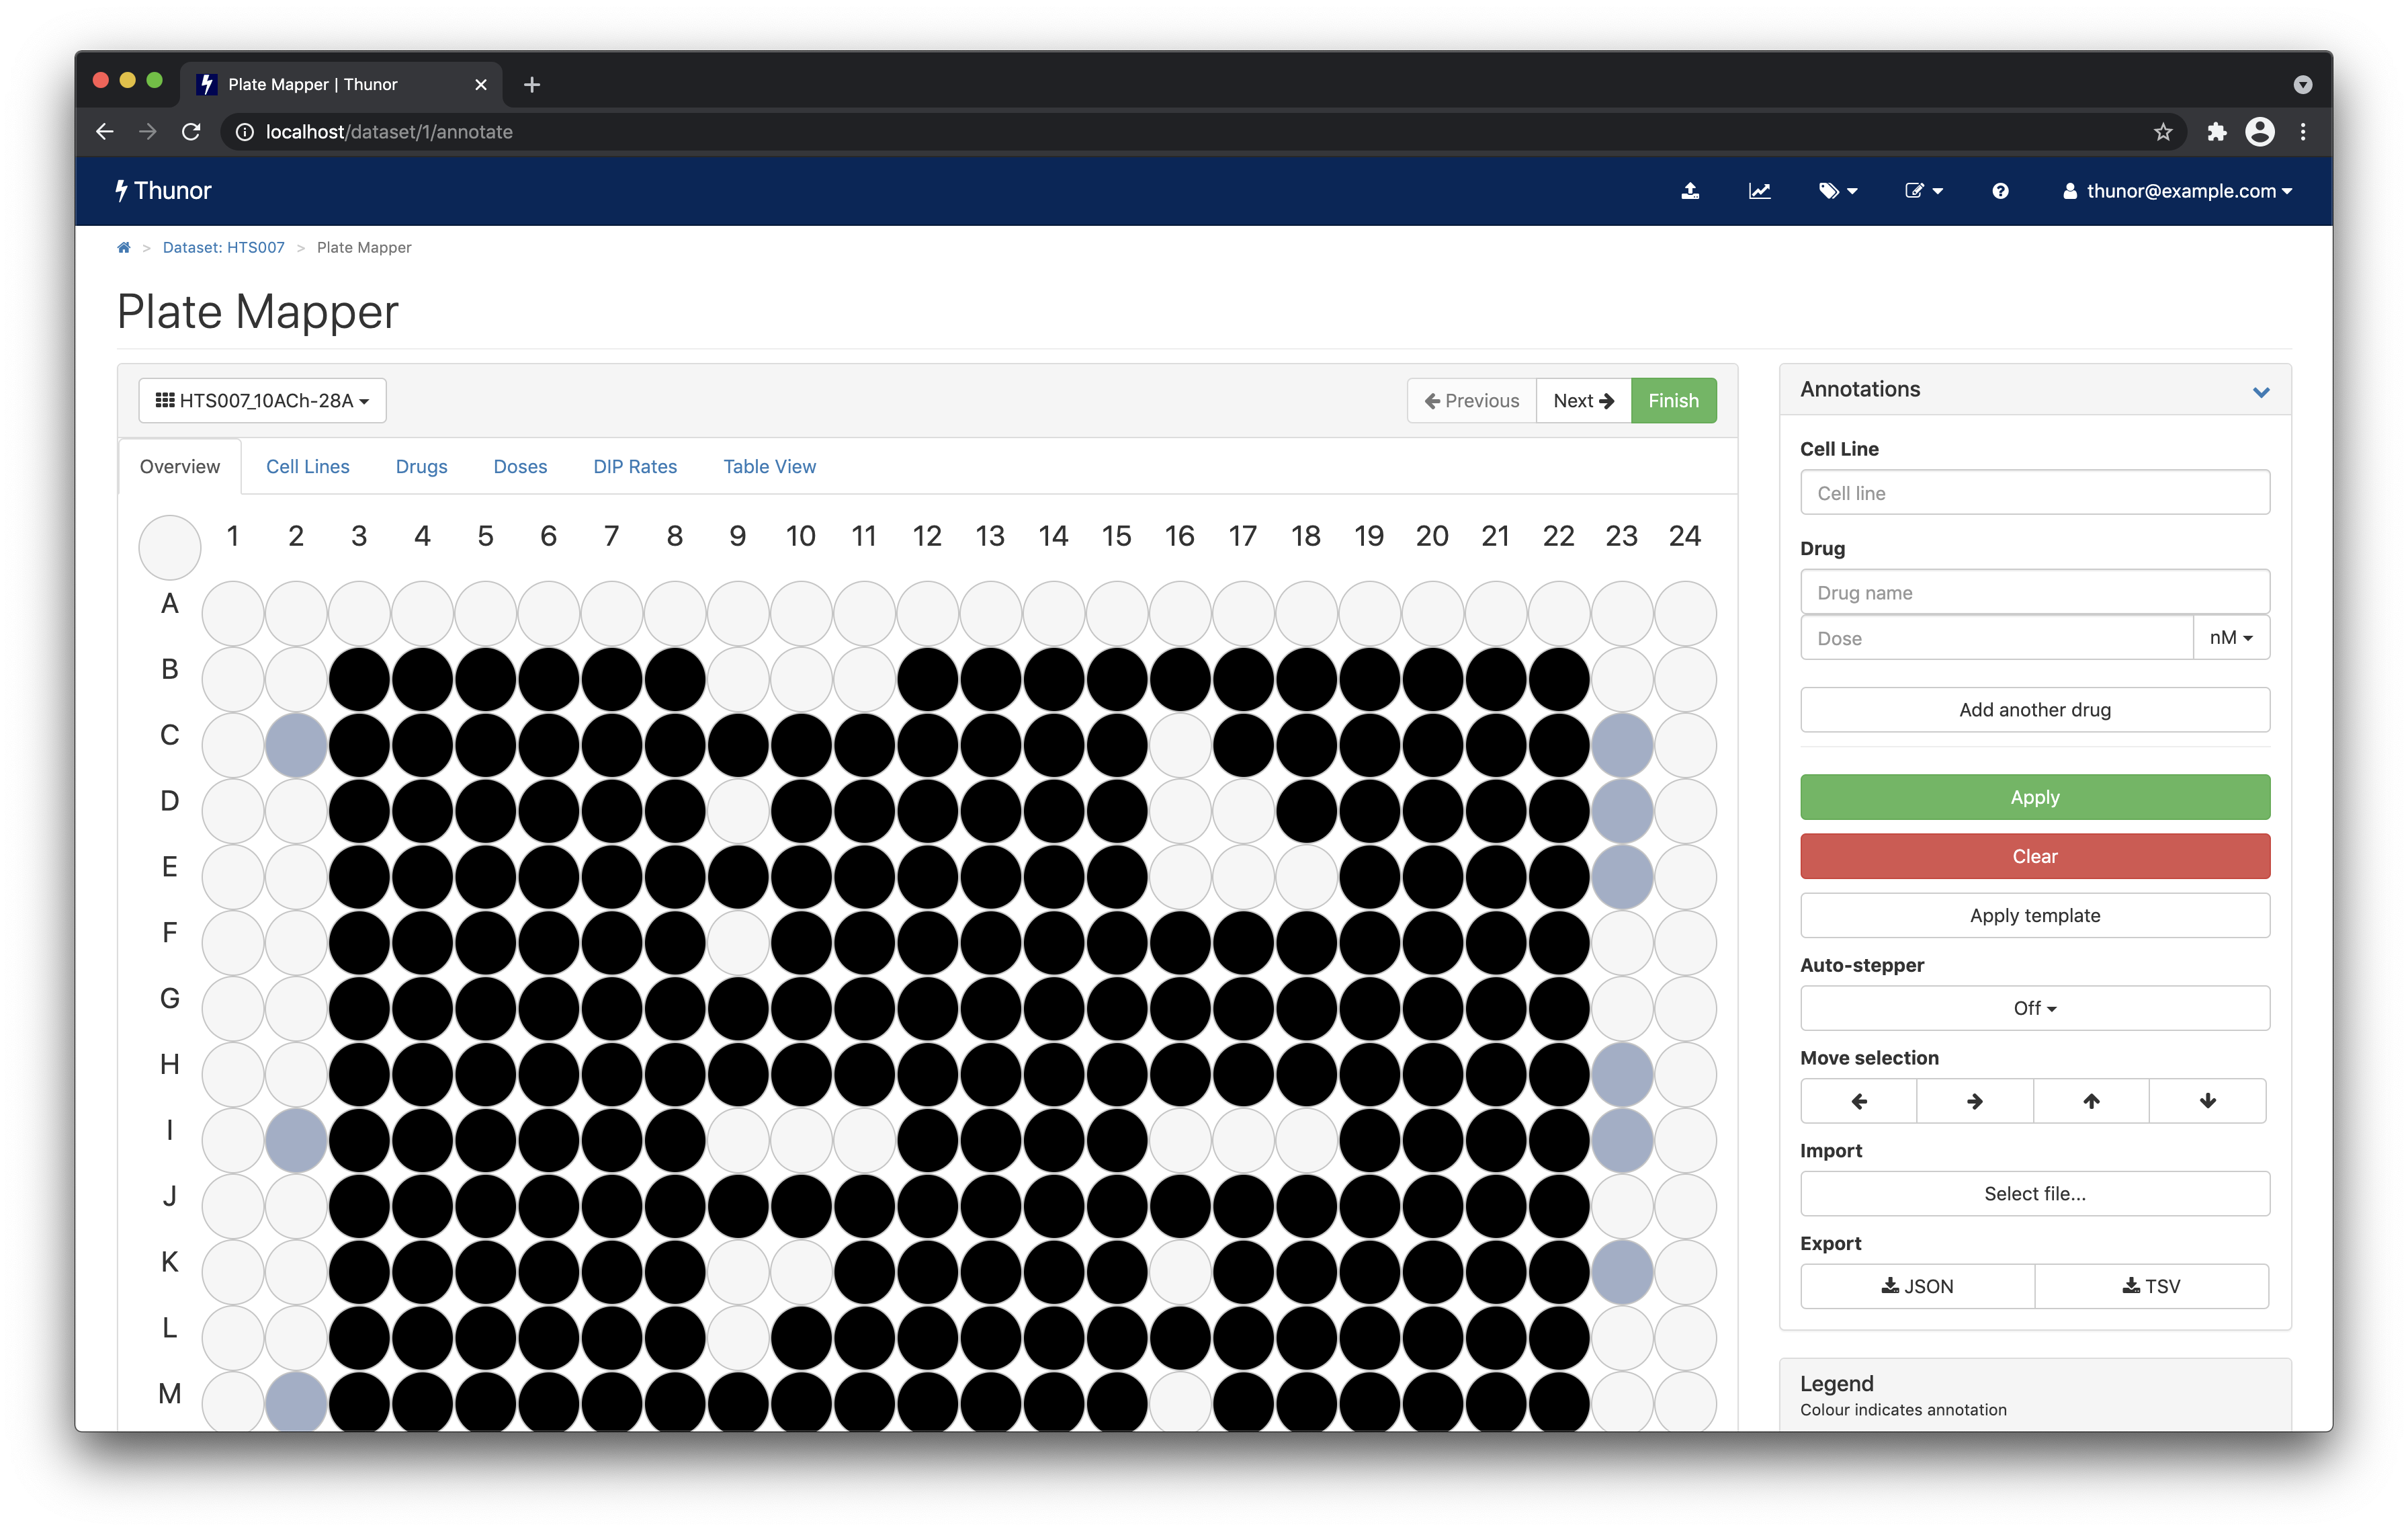The width and height of the screenshot is (2408, 1531).
Task: Deselect the filled well C2
Action: (x=295, y=744)
